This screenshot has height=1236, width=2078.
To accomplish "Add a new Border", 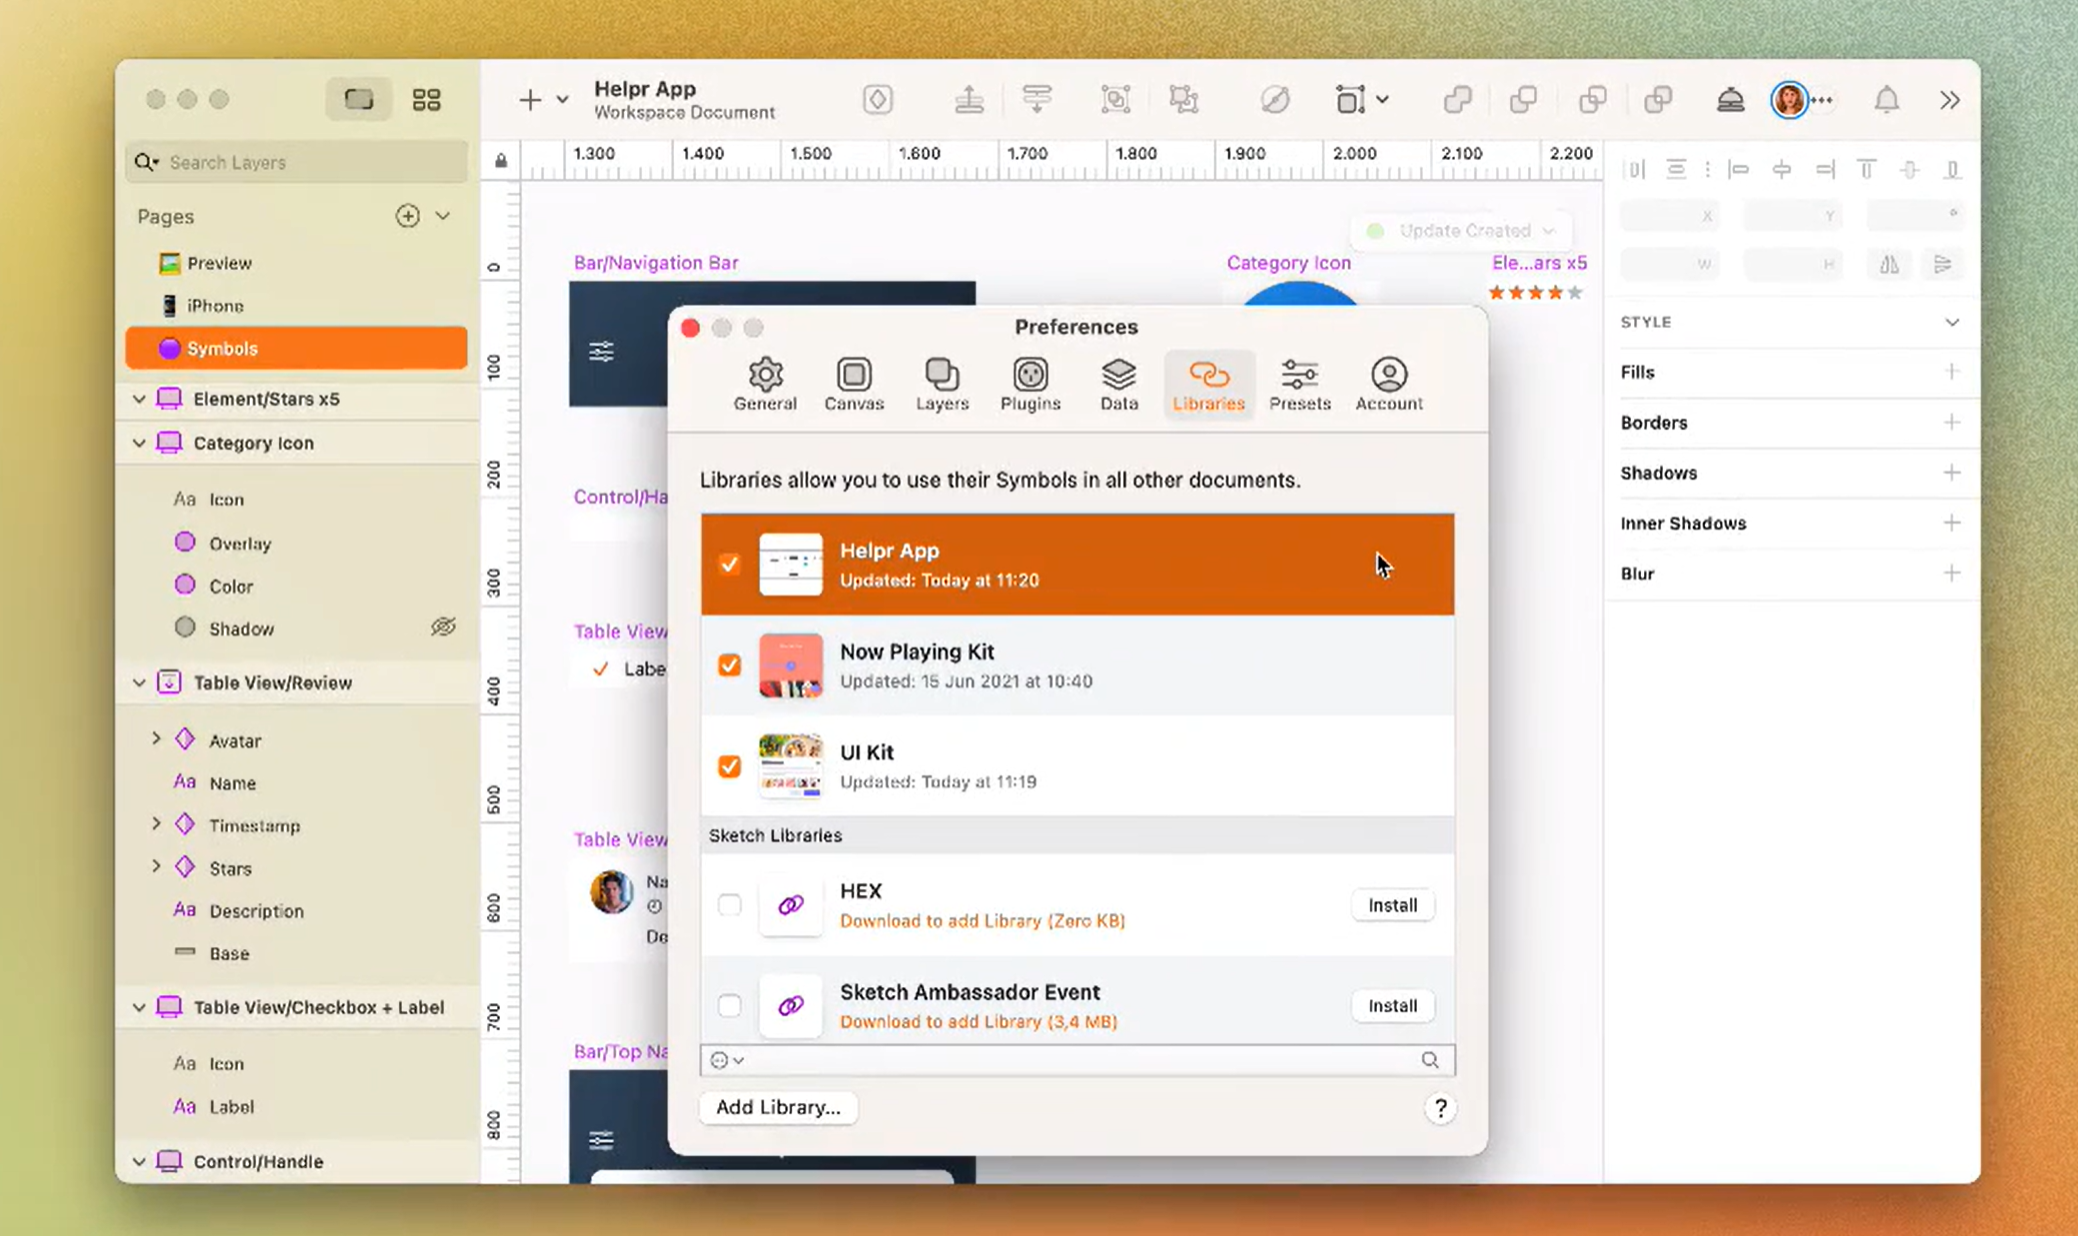I will (1951, 422).
